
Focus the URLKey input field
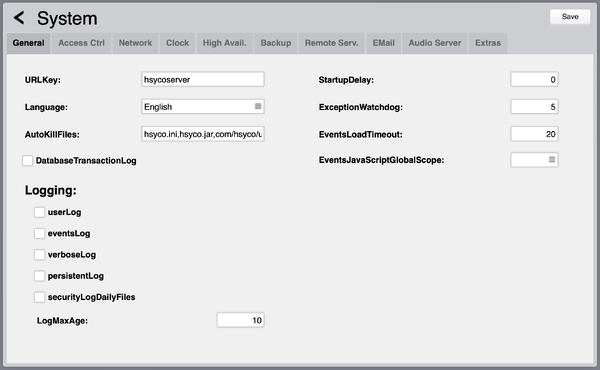[203, 80]
